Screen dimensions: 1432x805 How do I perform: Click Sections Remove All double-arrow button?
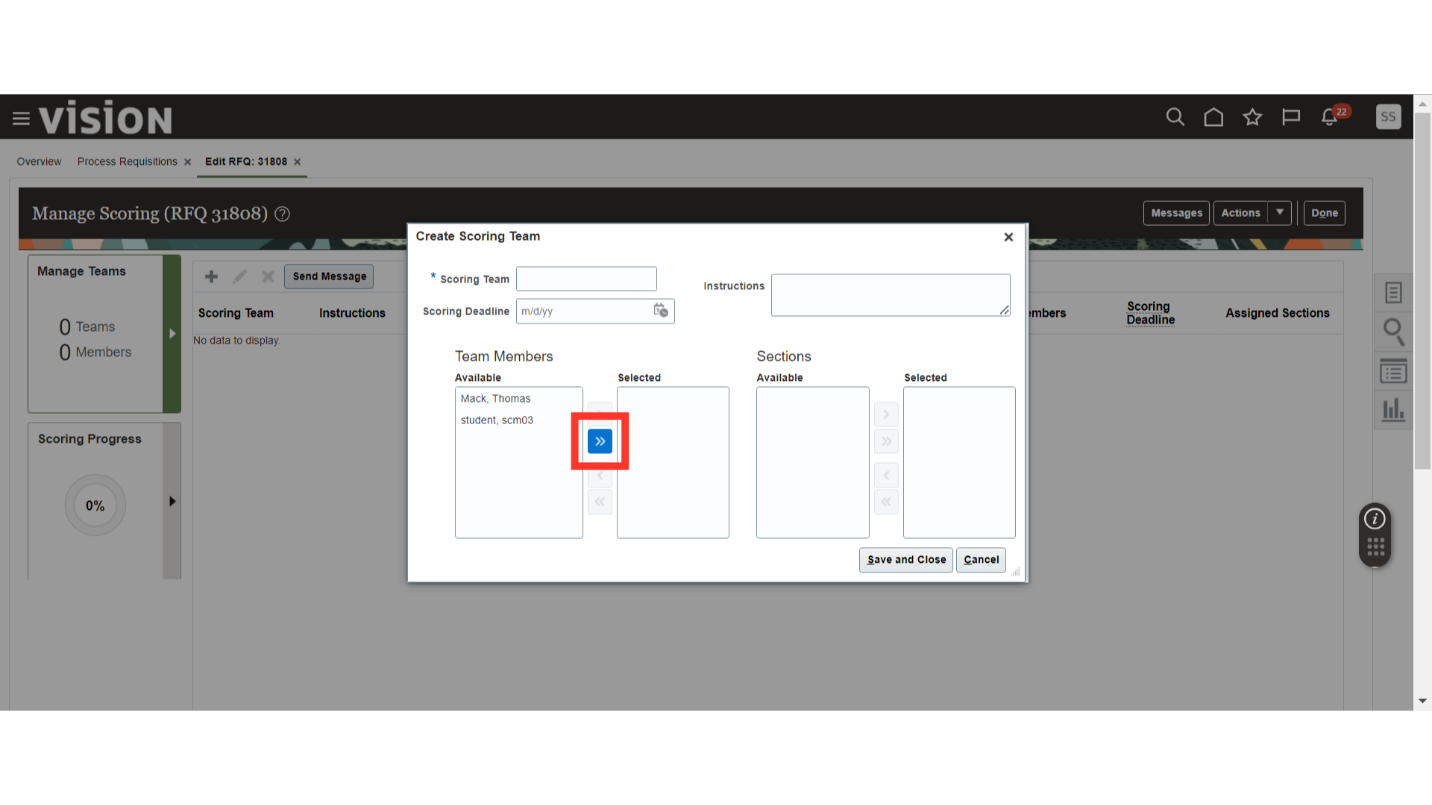(886, 502)
